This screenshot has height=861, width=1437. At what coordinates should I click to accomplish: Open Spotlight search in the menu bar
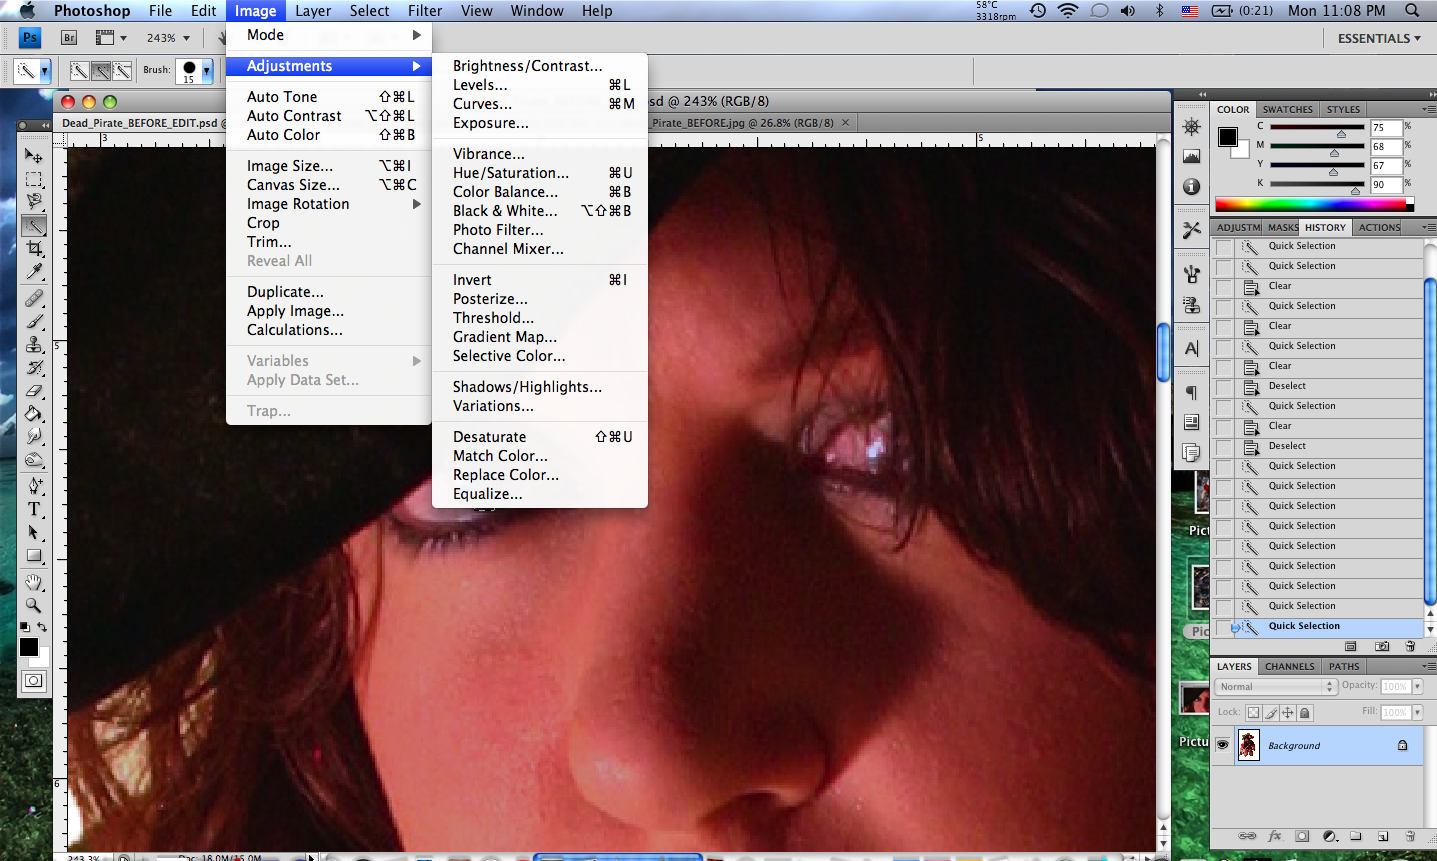pyautogui.click(x=1412, y=11)
